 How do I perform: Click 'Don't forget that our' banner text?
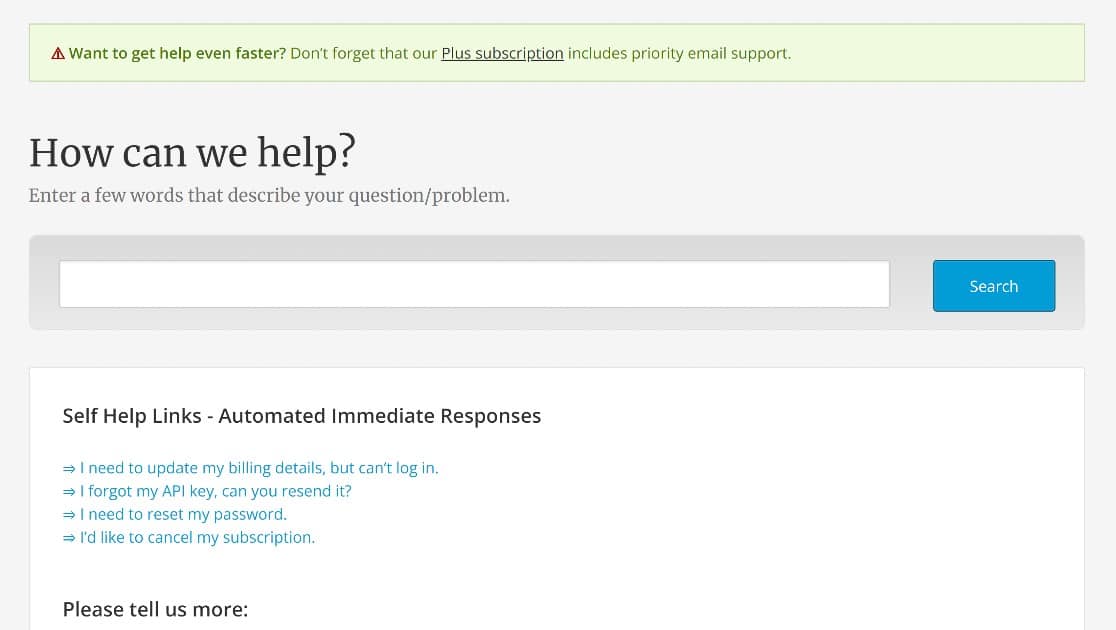tap(364, 53)
